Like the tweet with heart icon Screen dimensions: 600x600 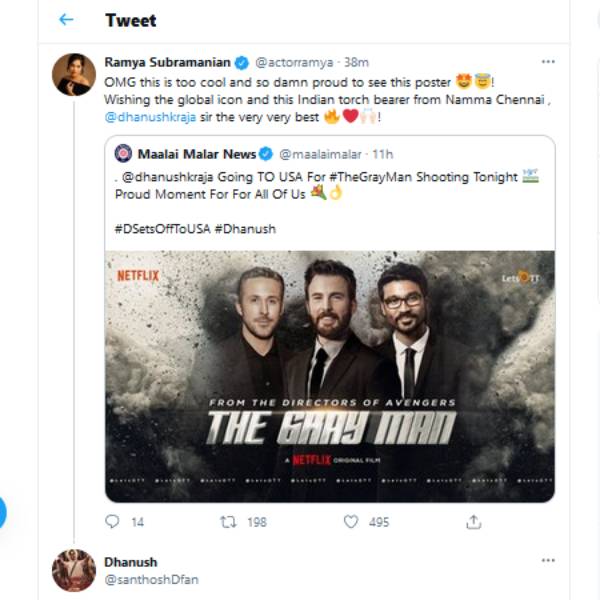tap(351, 521)
